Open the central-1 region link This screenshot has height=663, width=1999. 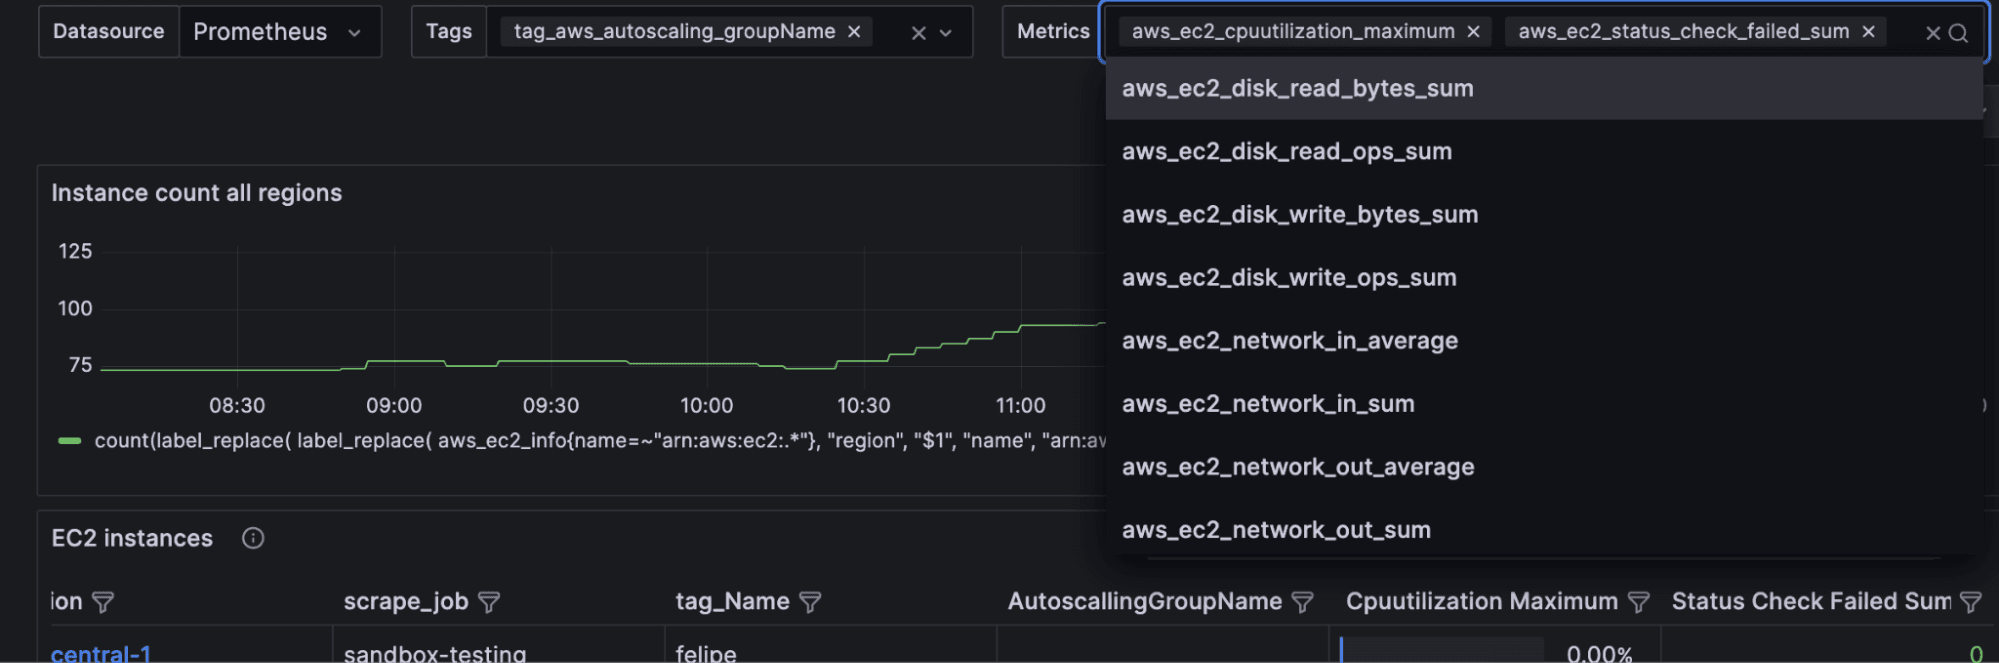(x=101, y=654)
